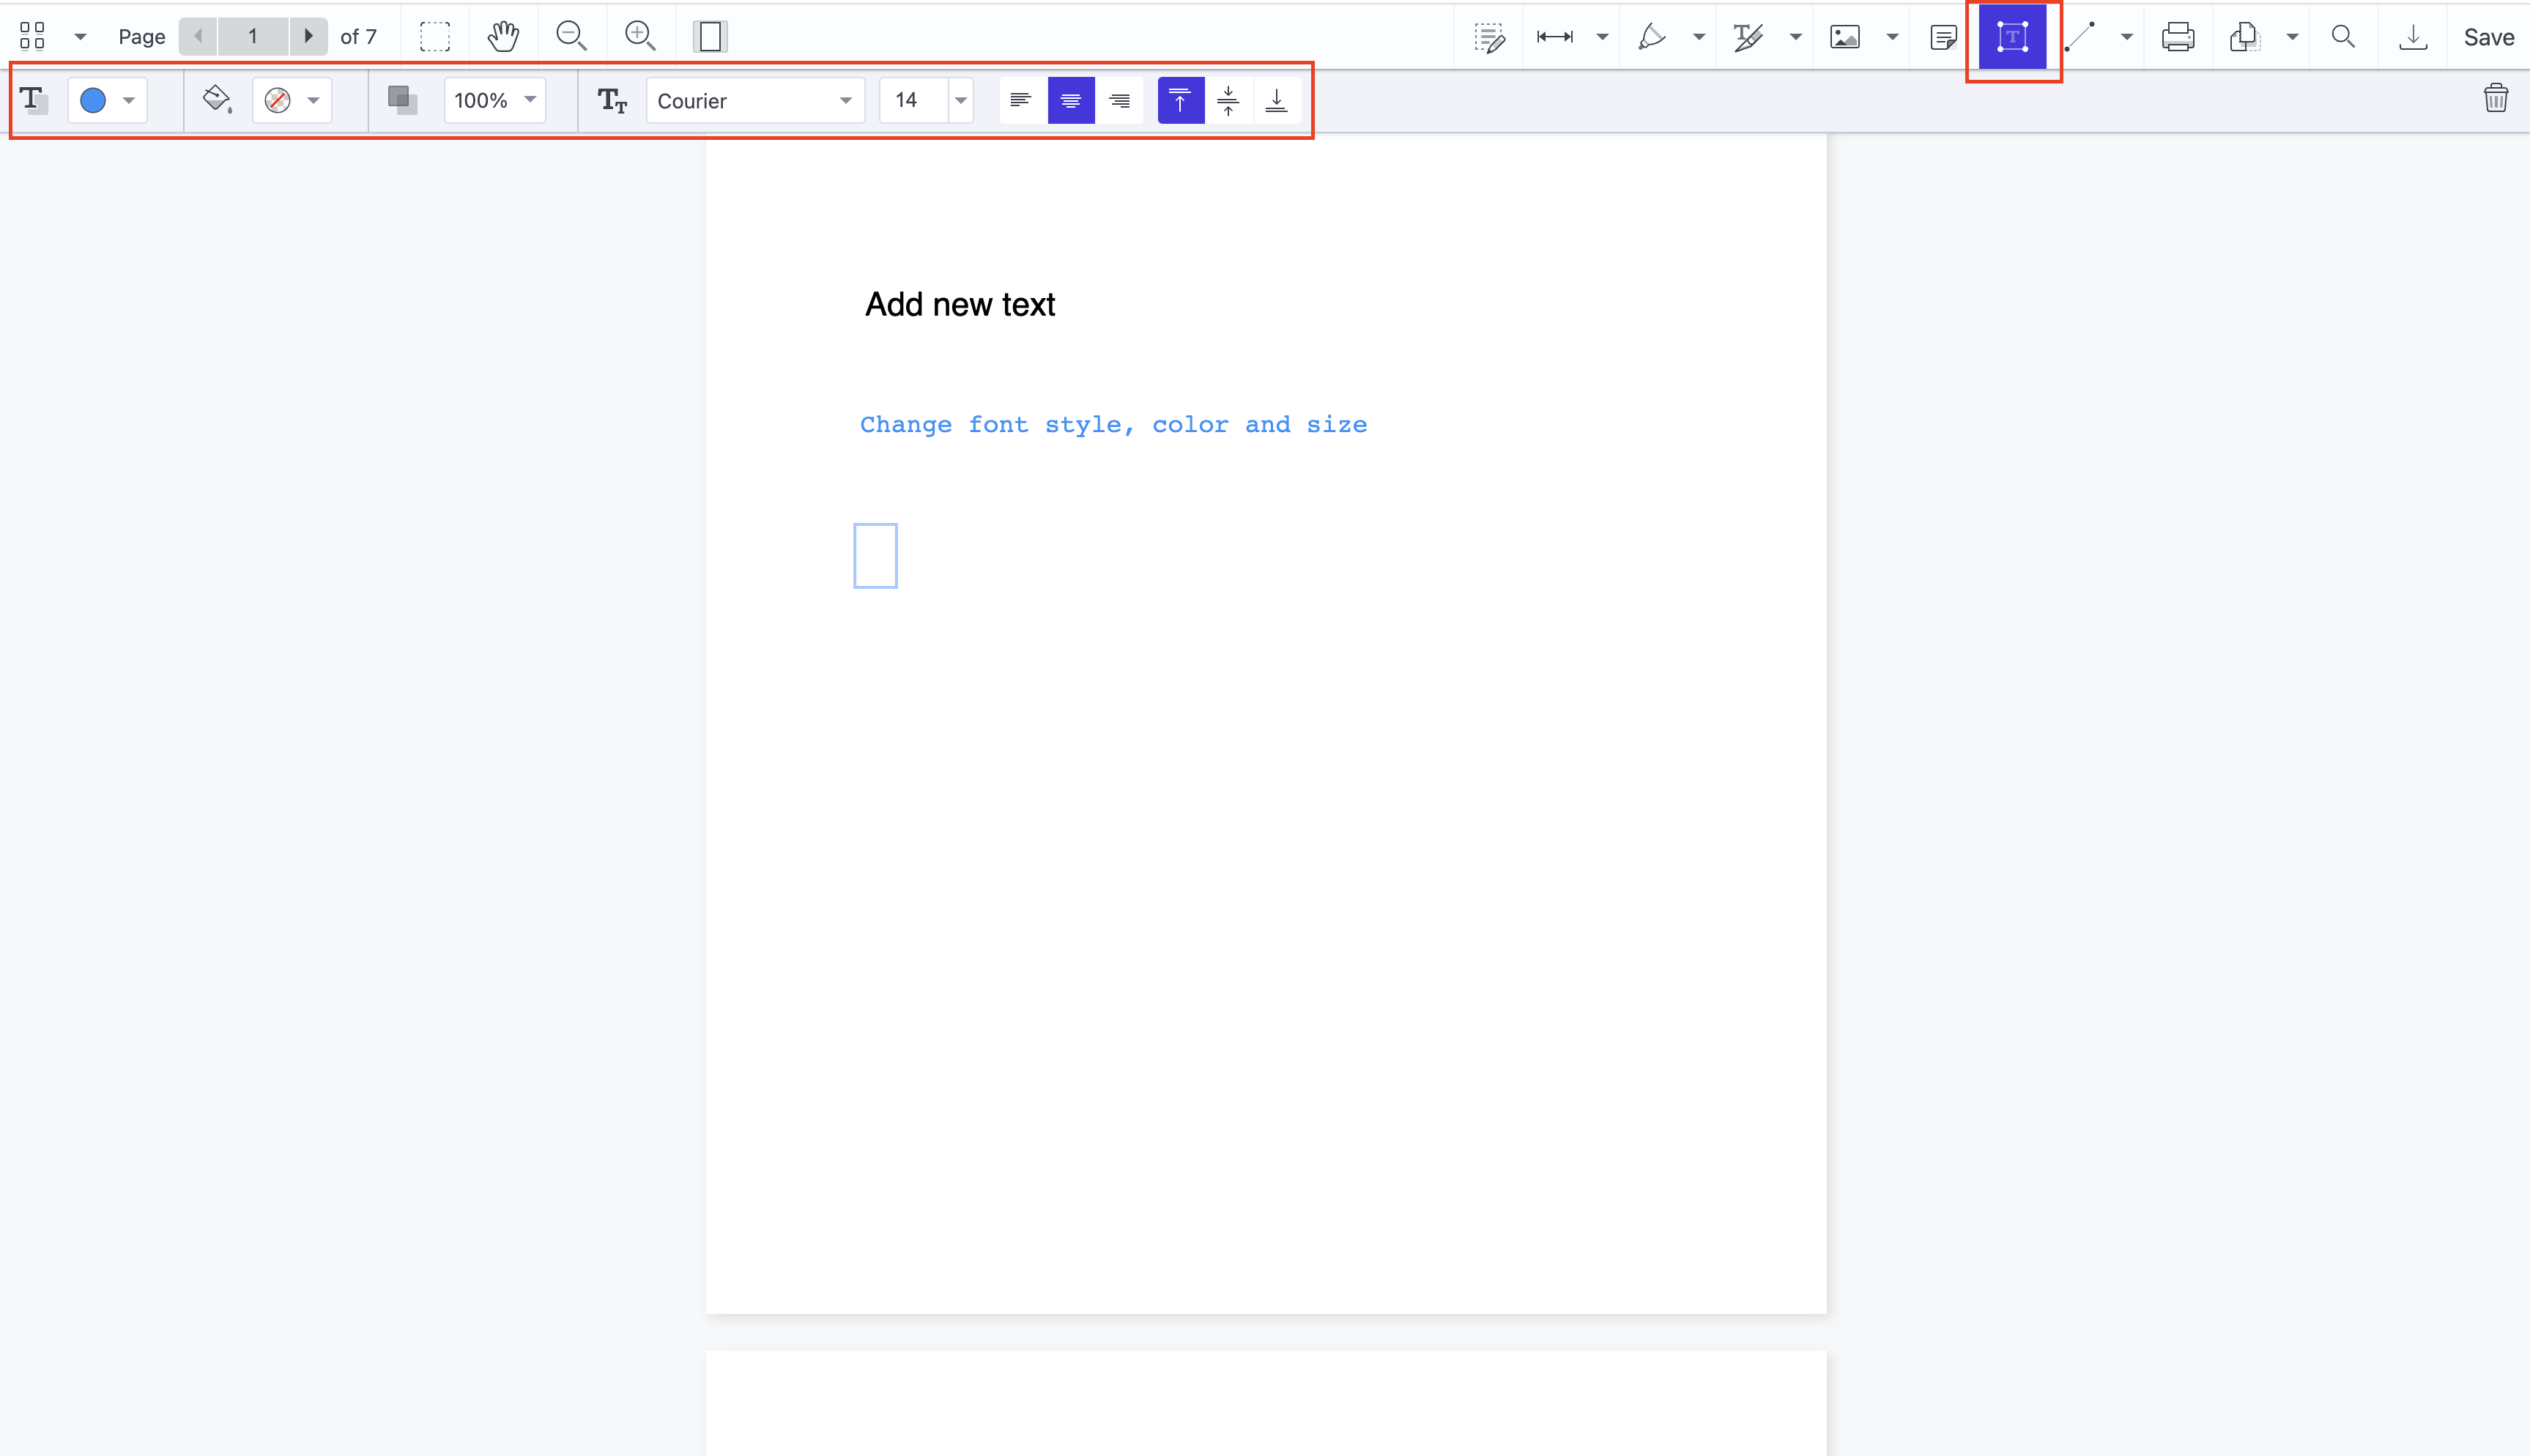Toggle bottom vertical alignment
Screen dimensions: 2530x1456
(1277, 100)
